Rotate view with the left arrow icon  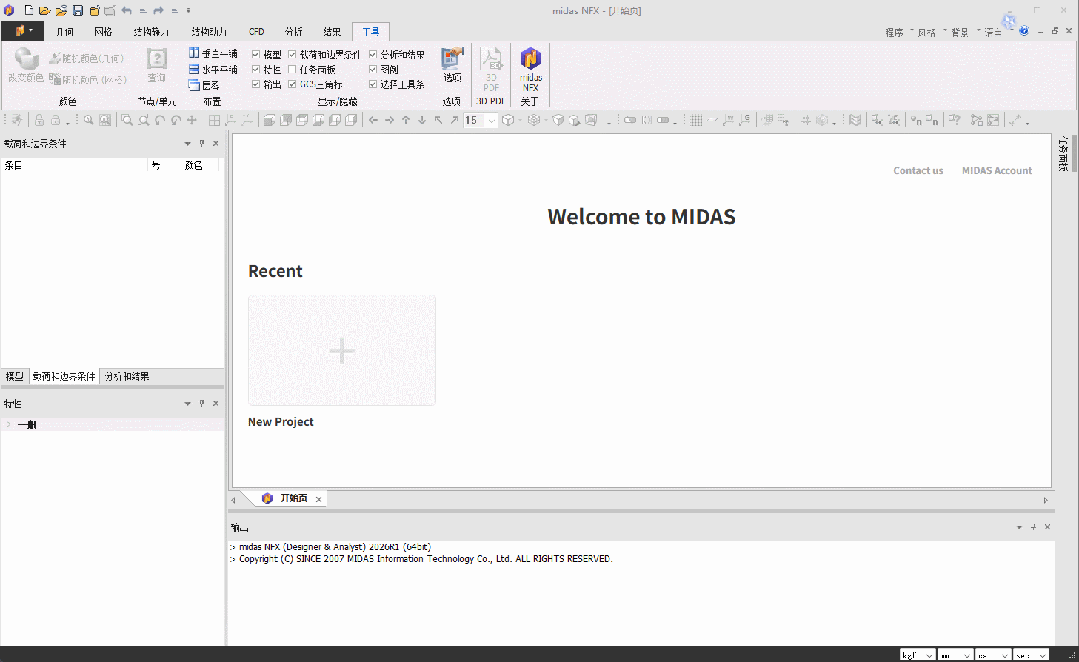point(373,120)
